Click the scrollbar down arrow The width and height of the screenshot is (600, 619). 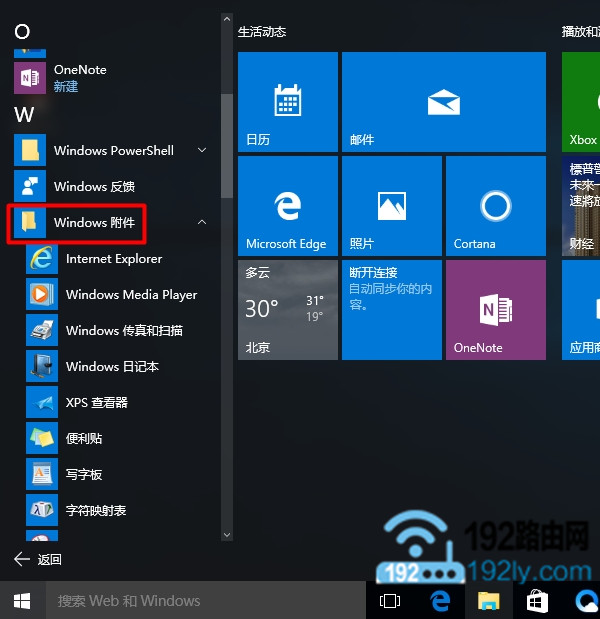click(227, 535)
